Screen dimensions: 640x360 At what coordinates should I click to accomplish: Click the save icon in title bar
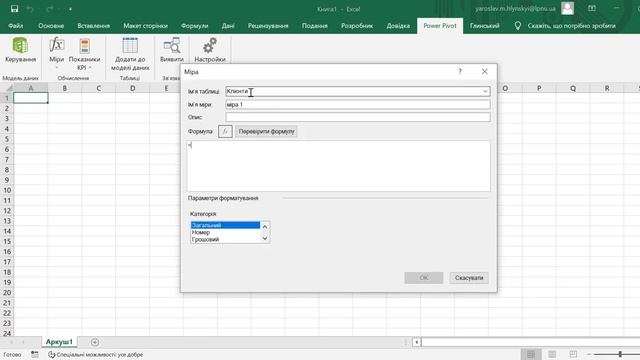coord(14,9)
